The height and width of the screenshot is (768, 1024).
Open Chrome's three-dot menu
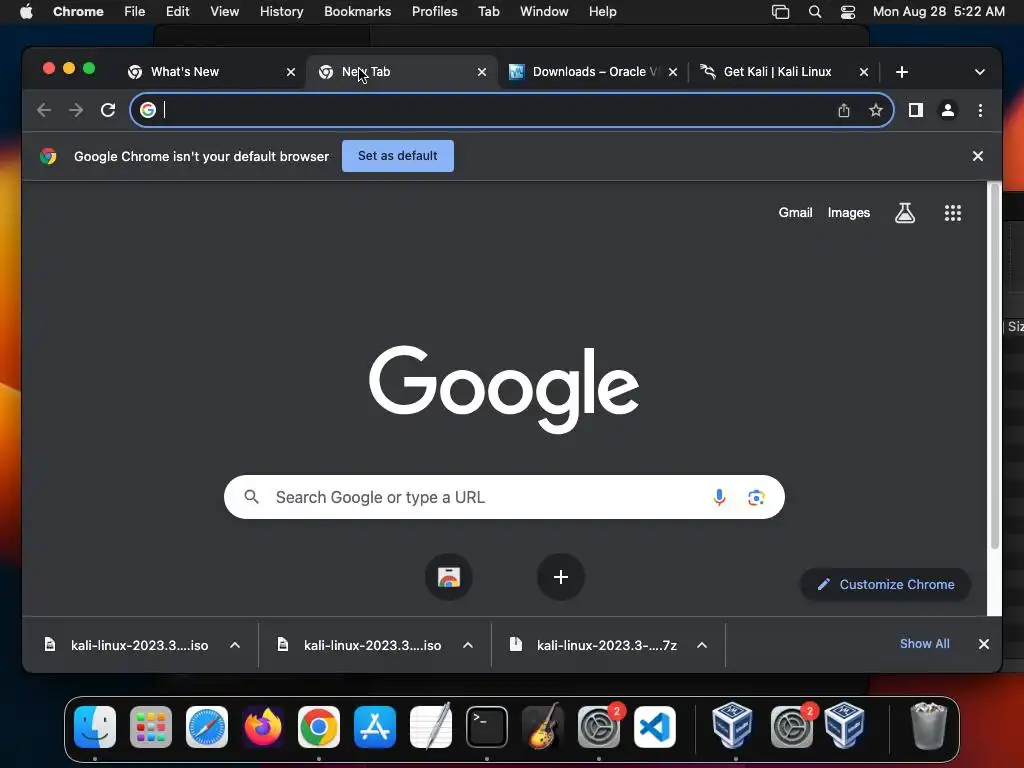pos(980,110)
